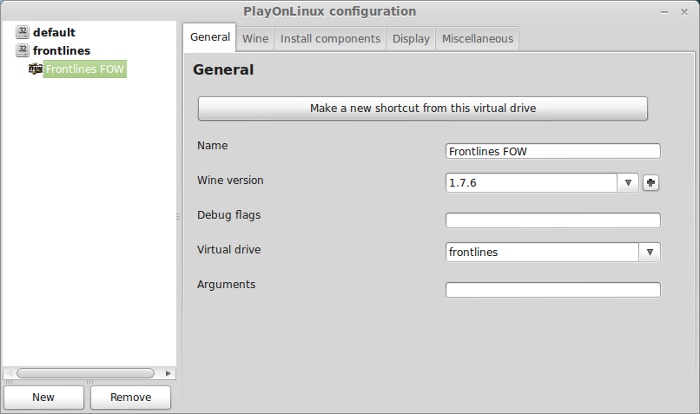This screenshot has width=700, height=414.
Task: Click the sidebar horizontal scrollbar thumb
Action: pyautogui.click(x=85, y=373)
